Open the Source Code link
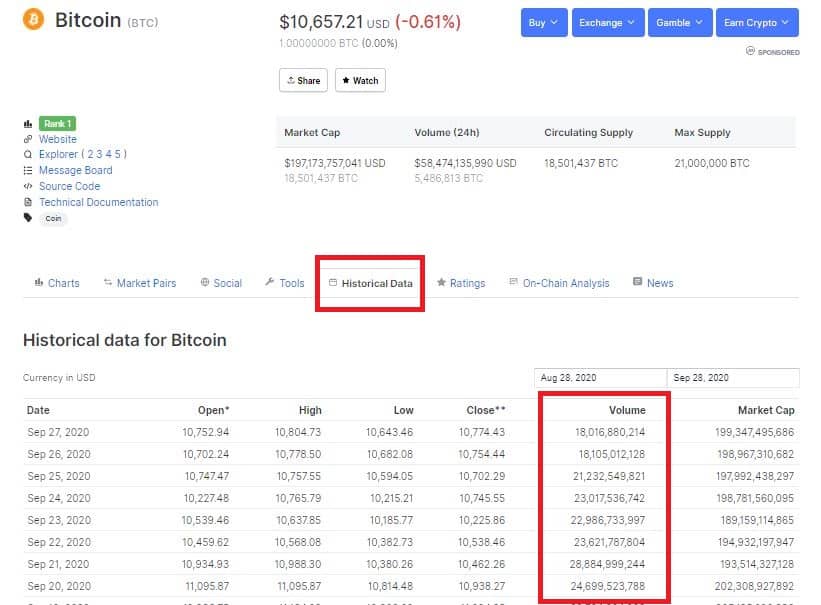Viewport: 821px width, 605px height. (69, 186)
